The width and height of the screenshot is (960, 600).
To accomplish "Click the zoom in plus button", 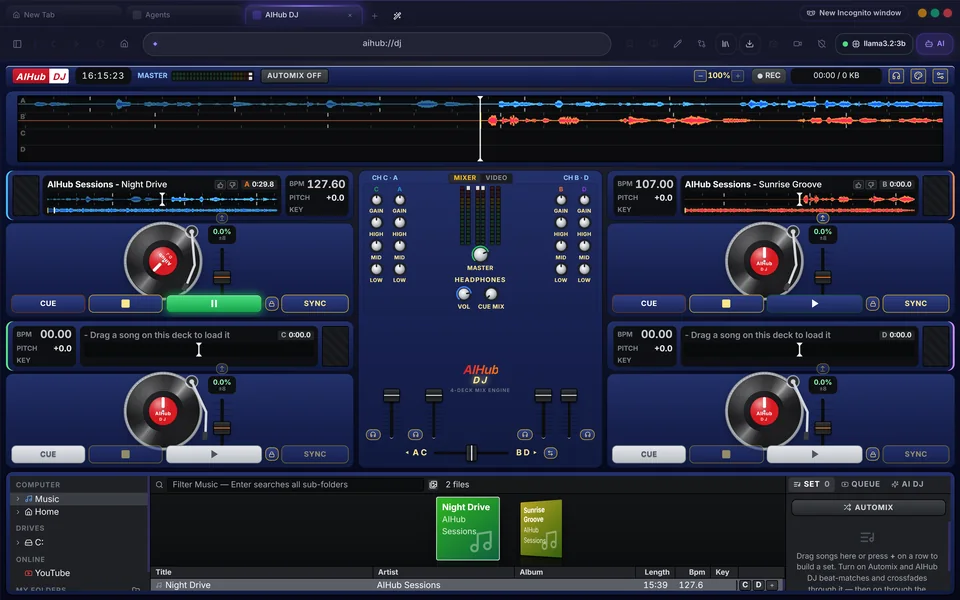I will 738,76.
